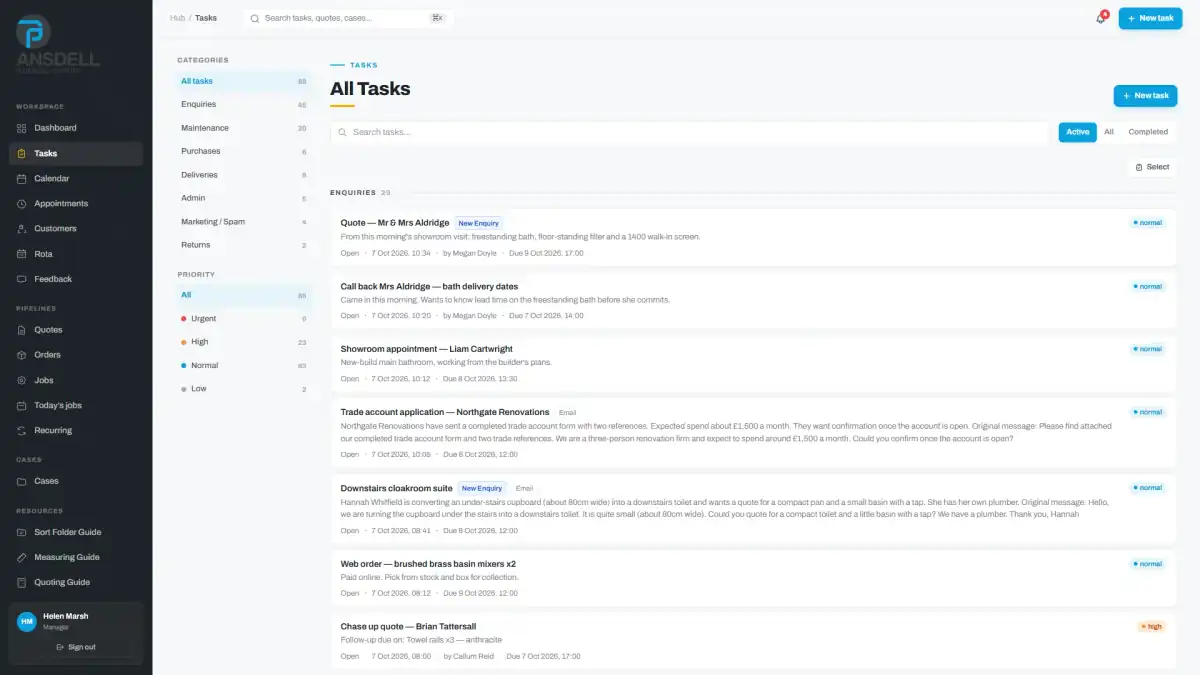
Task: Select All under Priority filter
Action: pos(244,295)
